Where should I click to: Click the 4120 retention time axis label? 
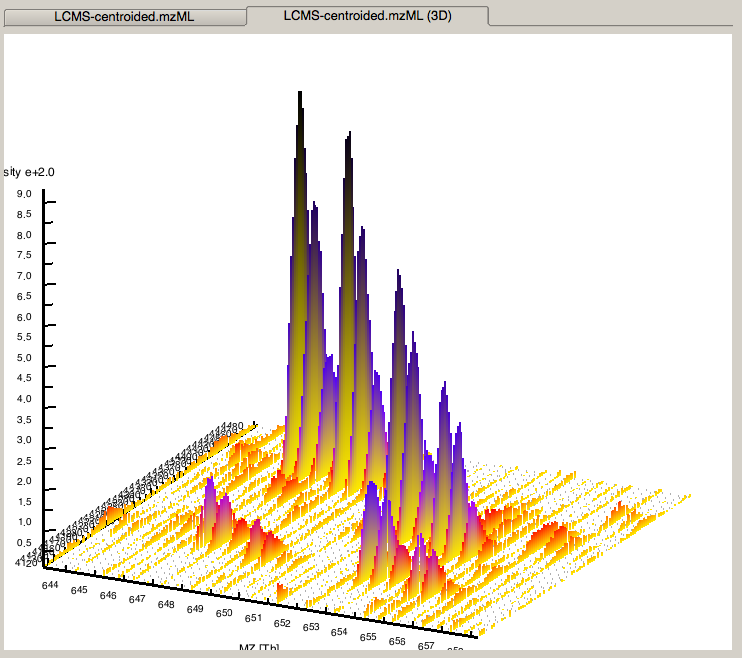tap(26, 563)
